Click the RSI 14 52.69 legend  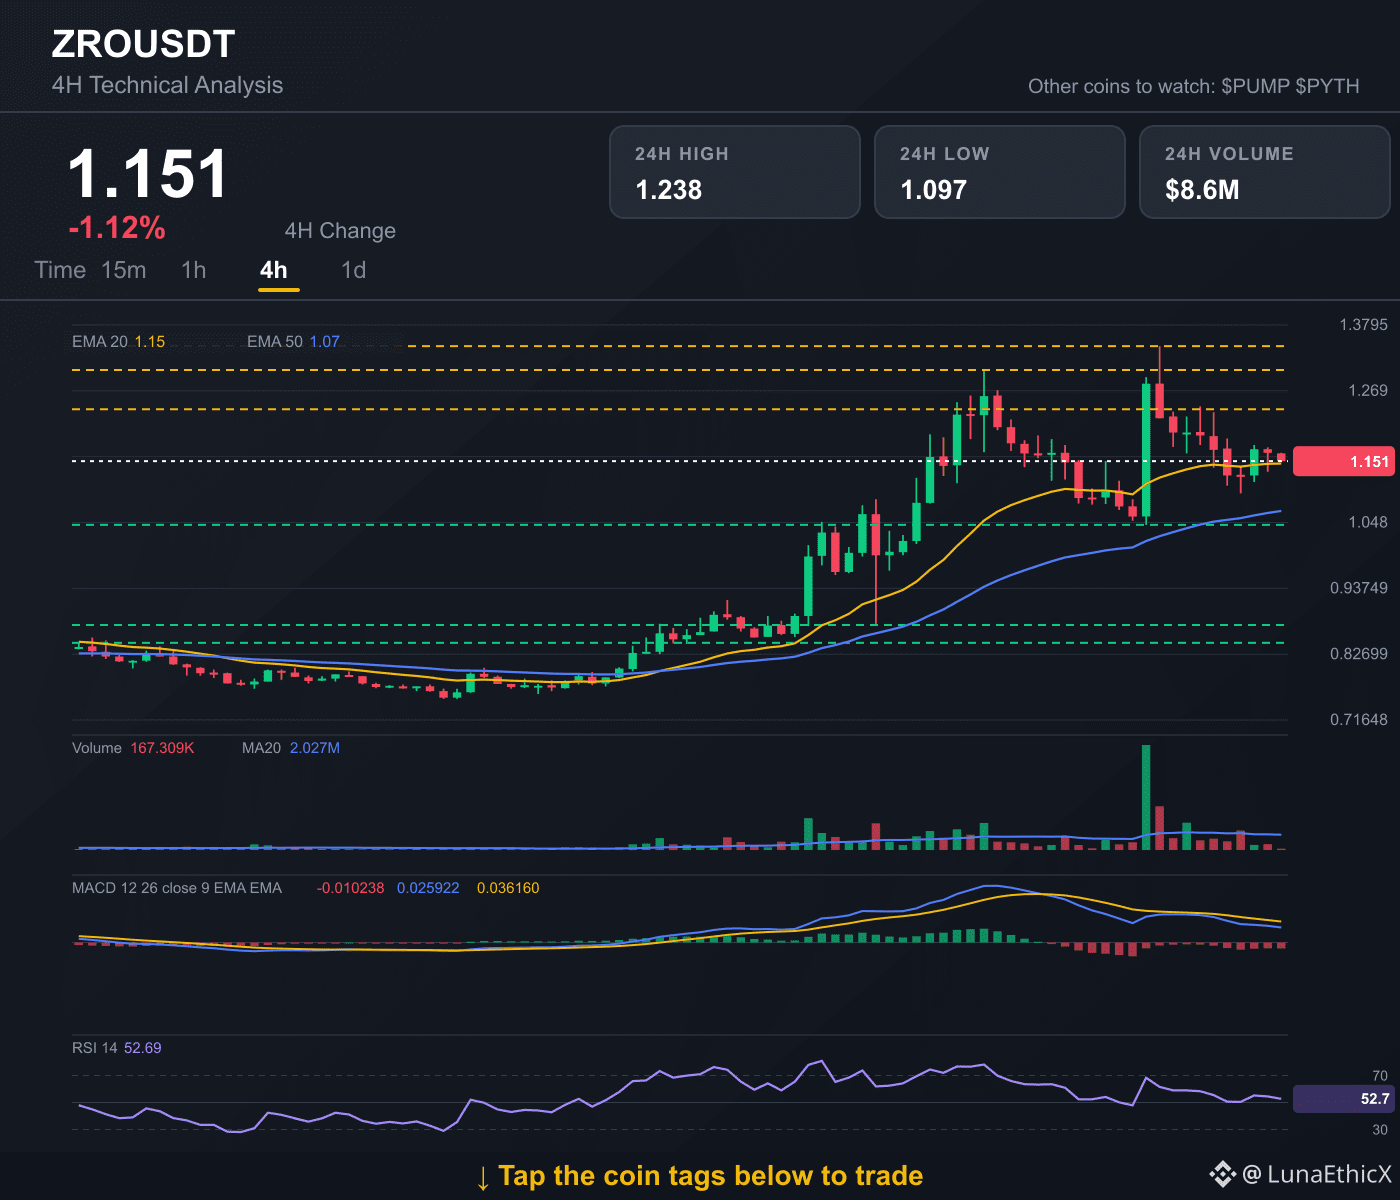coord(117,1048)
